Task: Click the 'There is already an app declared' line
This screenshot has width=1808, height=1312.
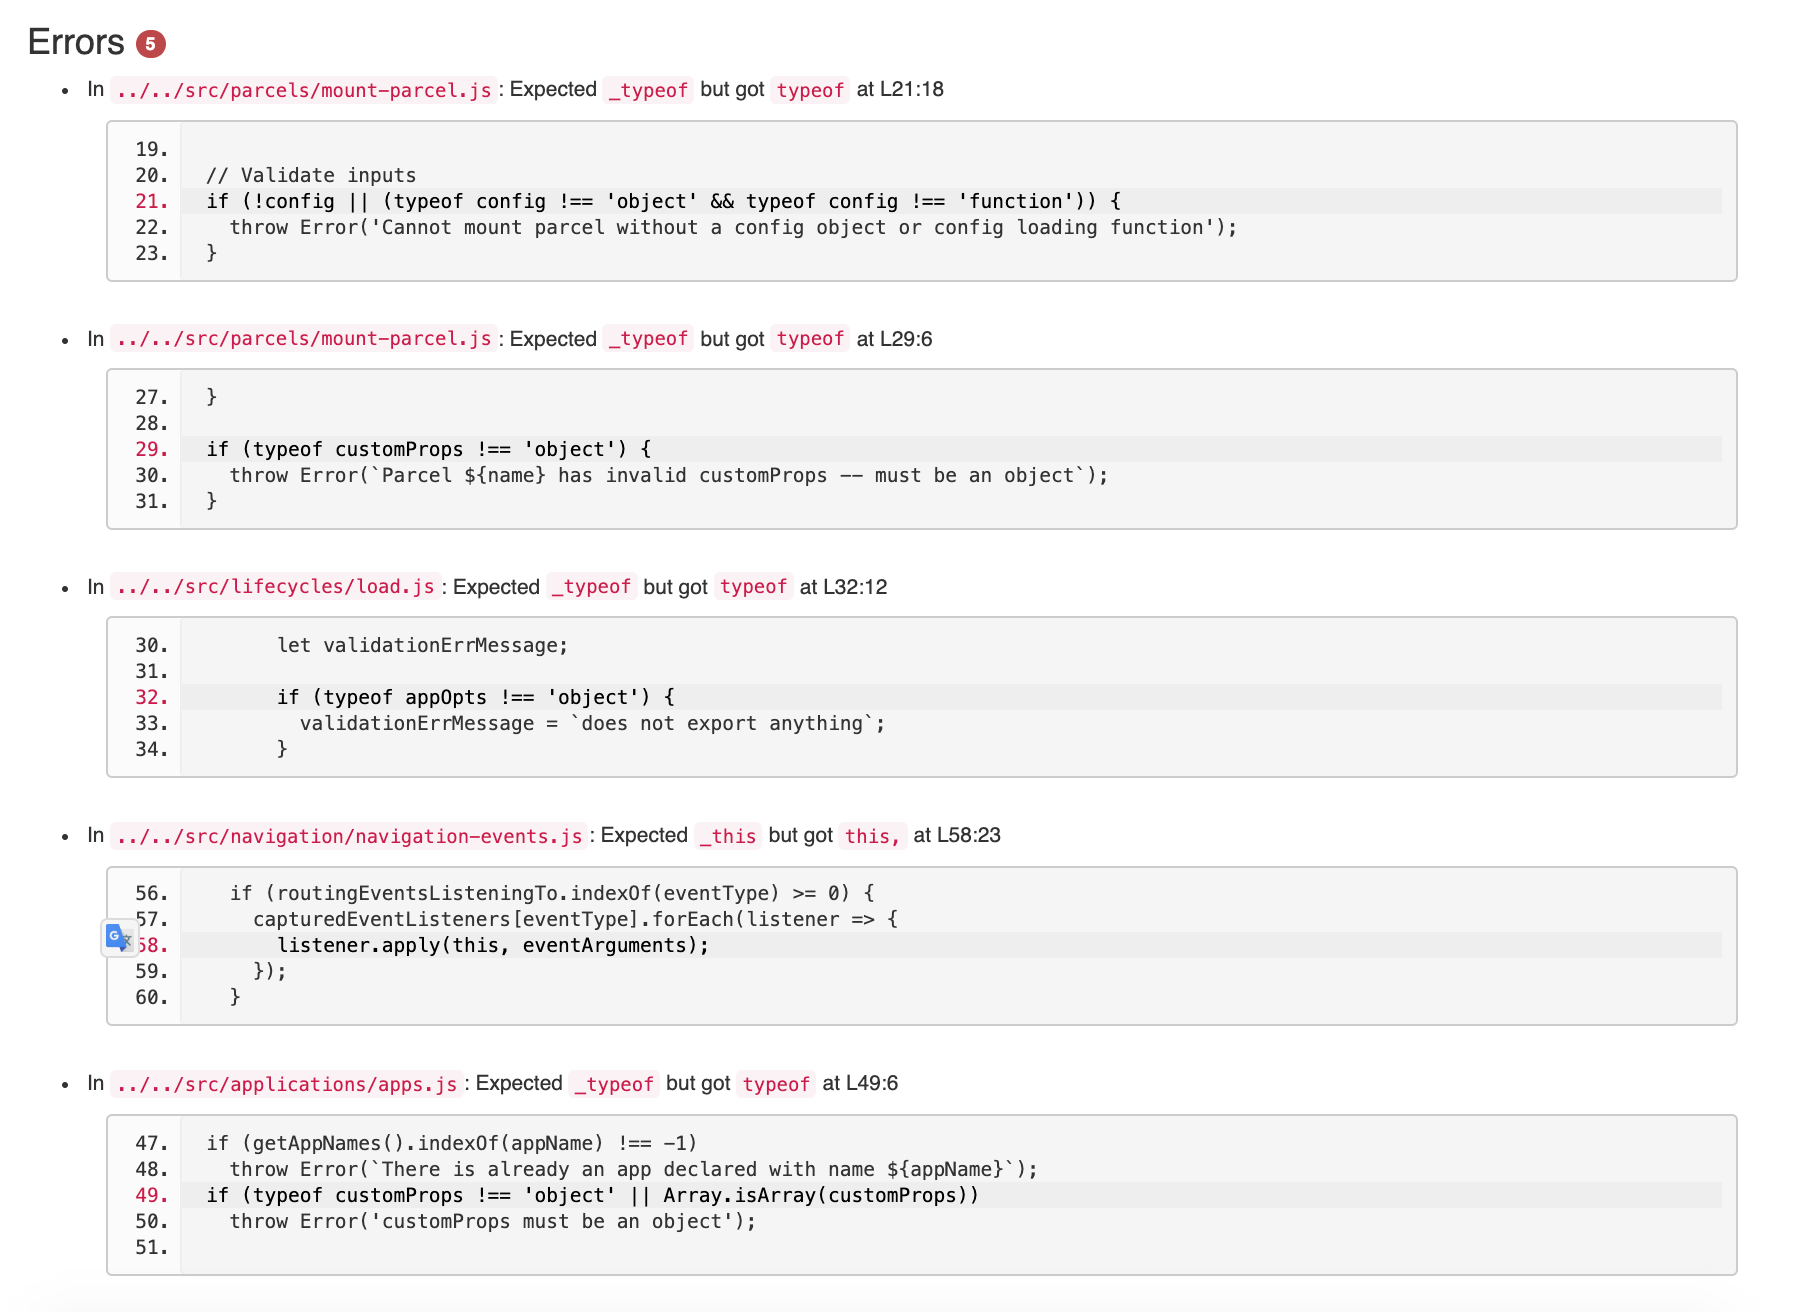Action: (634, 1169)
